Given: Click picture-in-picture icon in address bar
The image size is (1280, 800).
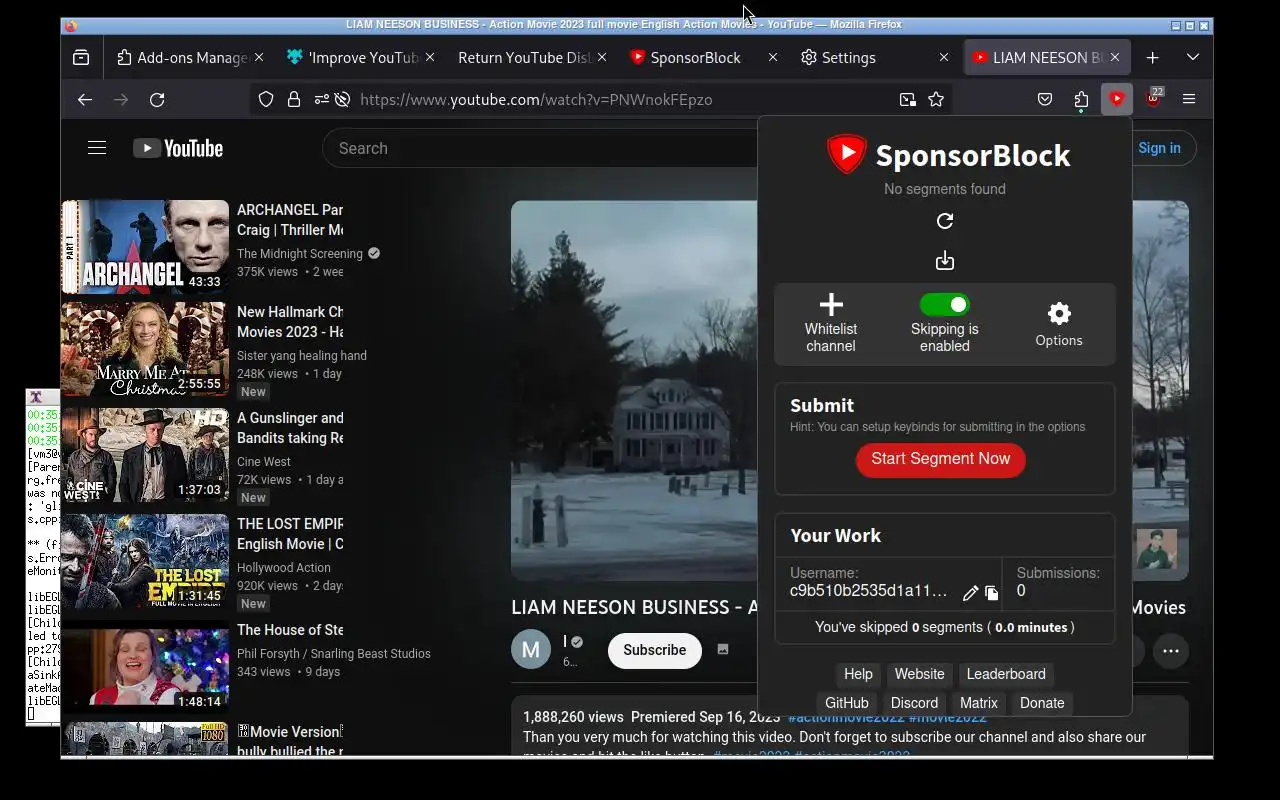Looking at the screenshot, I should pos(907,99).
